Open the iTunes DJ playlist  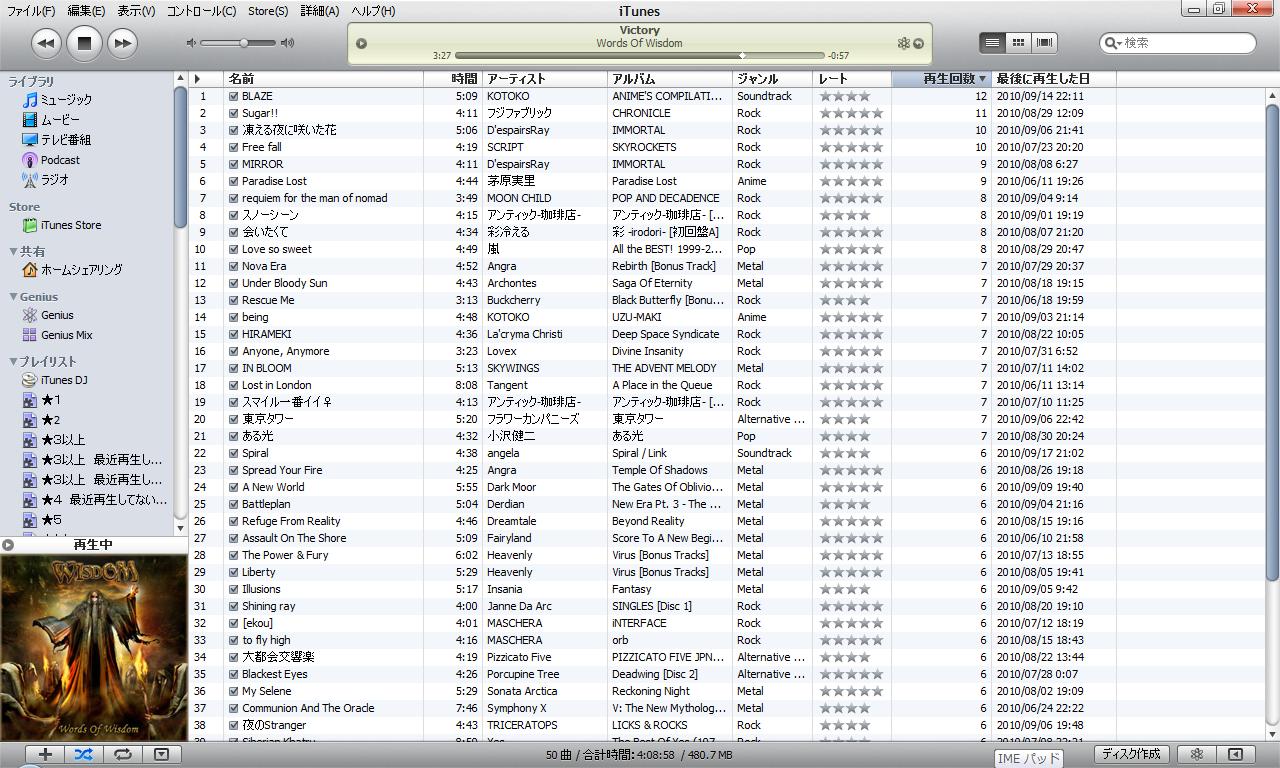tap(64, 380)
